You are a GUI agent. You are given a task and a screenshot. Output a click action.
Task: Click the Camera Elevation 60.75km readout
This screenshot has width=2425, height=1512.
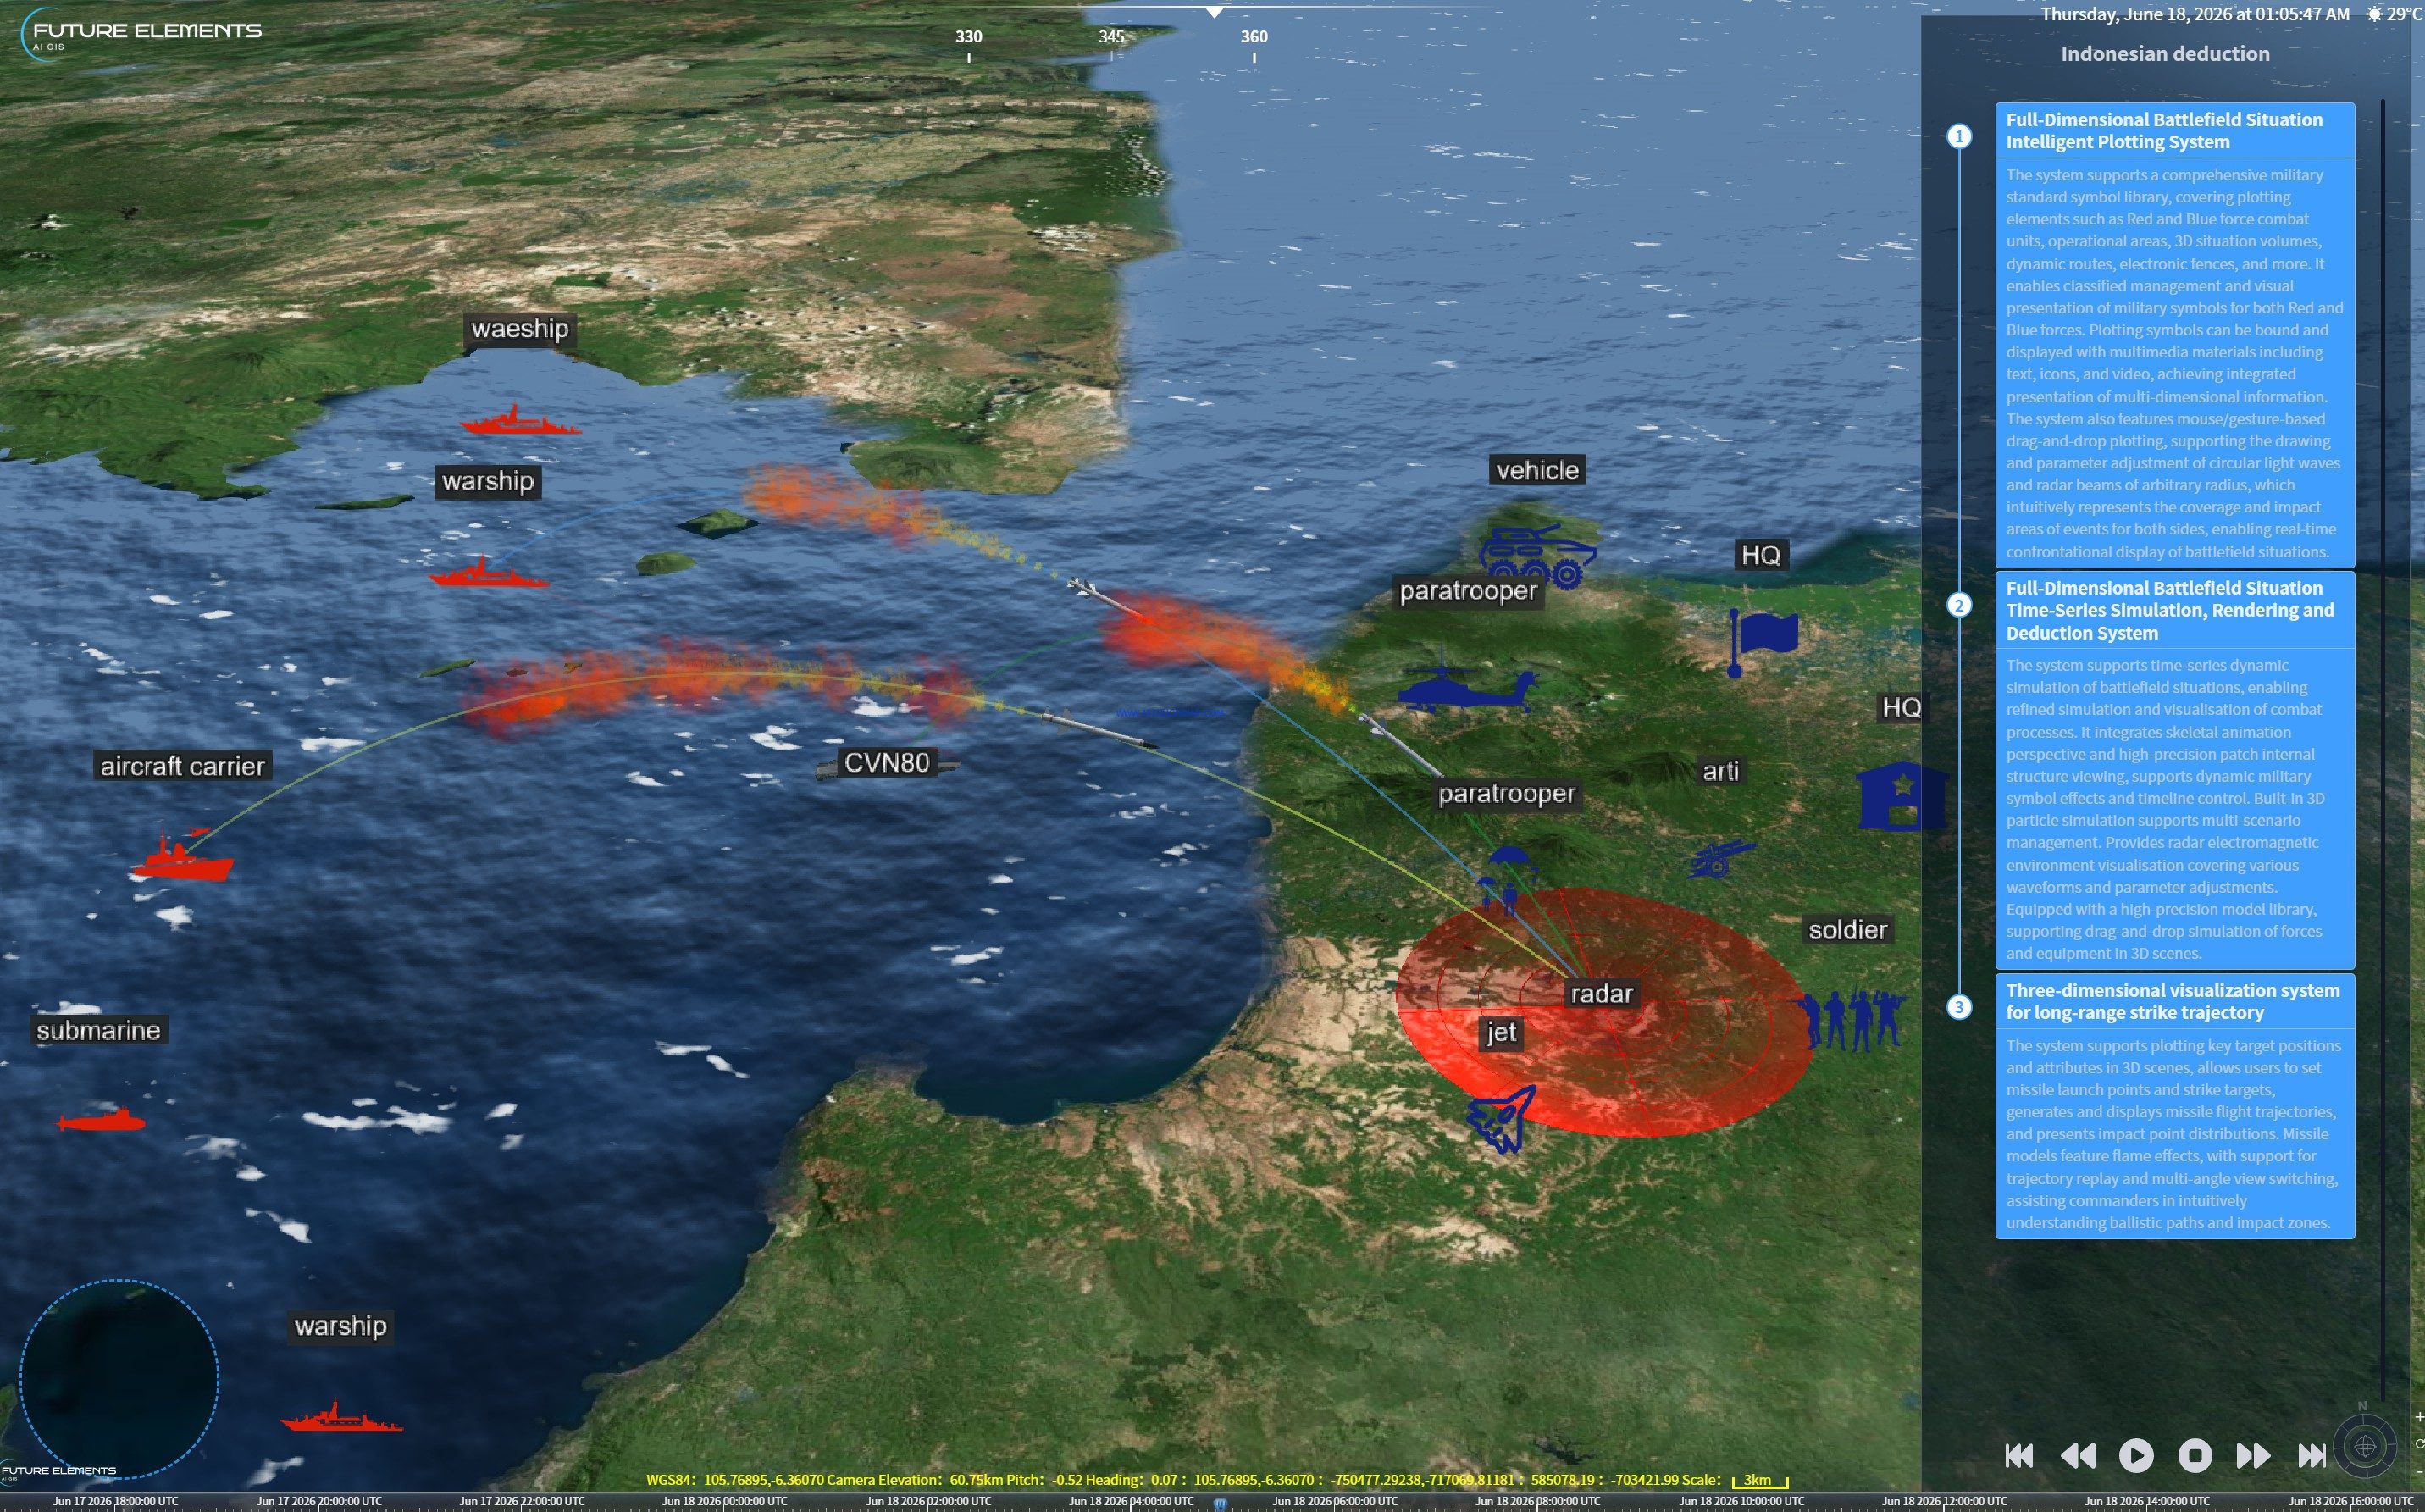(911, 1480)
